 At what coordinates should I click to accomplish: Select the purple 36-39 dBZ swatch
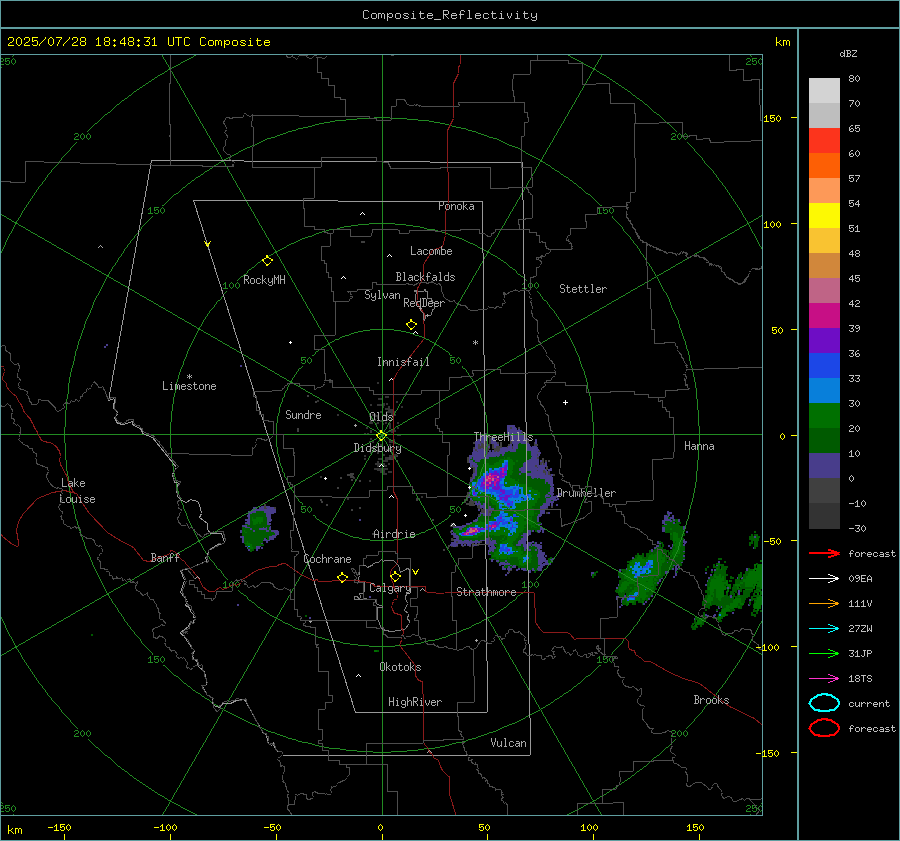[x=824, y=340]
